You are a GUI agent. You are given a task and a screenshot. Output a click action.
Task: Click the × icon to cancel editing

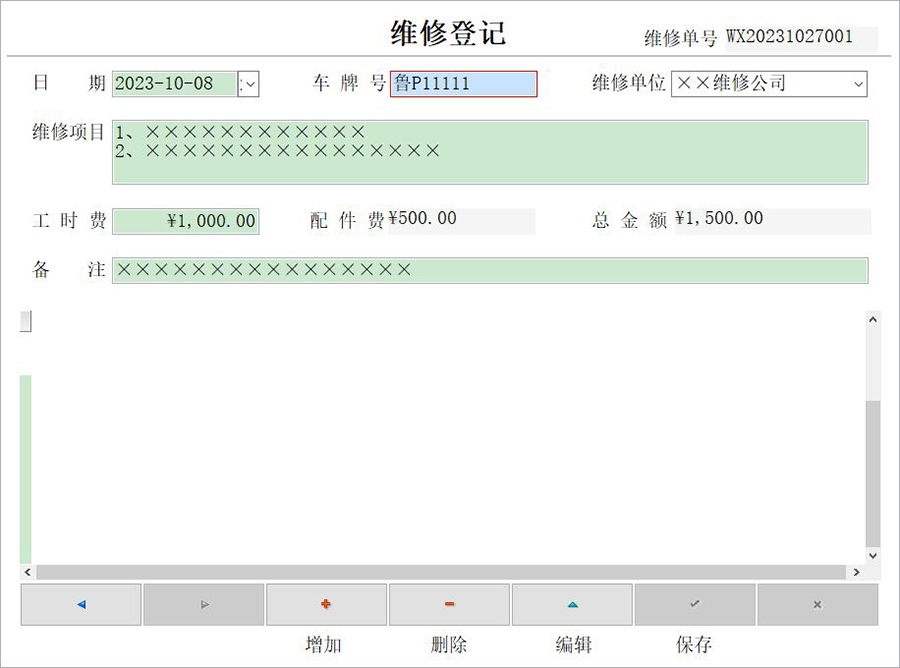(817, 604)
